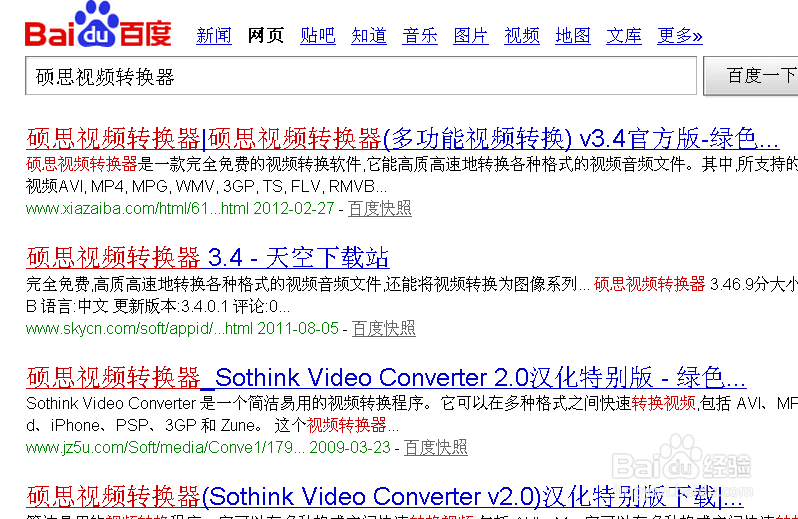
Task: Click the snippet line d、iPhone、PSP、3GP 和 Zune
Action: point(213,425)
